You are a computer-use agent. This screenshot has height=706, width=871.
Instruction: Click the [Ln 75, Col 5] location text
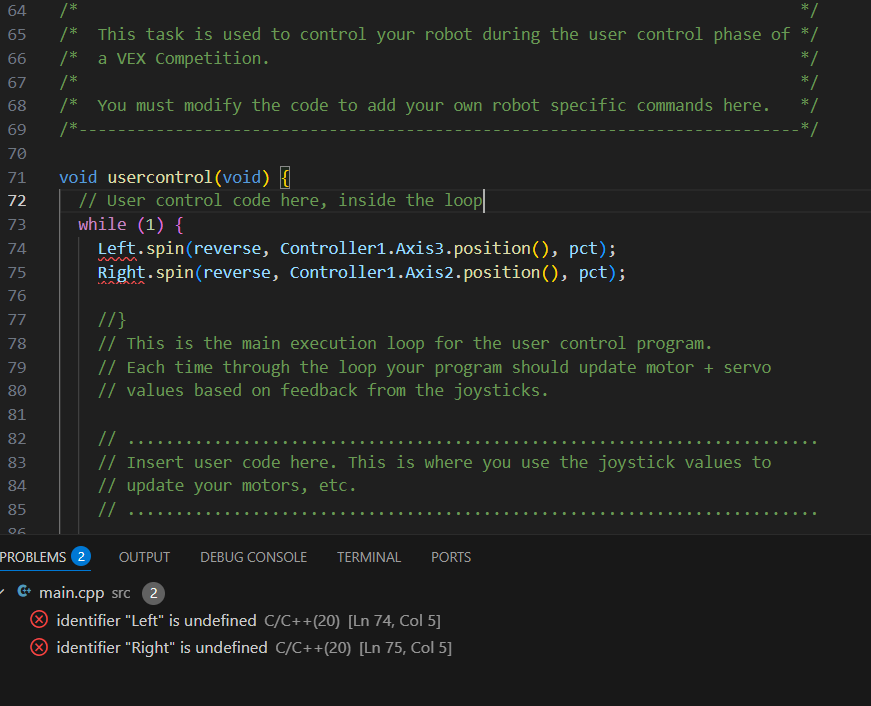point(406,648)
